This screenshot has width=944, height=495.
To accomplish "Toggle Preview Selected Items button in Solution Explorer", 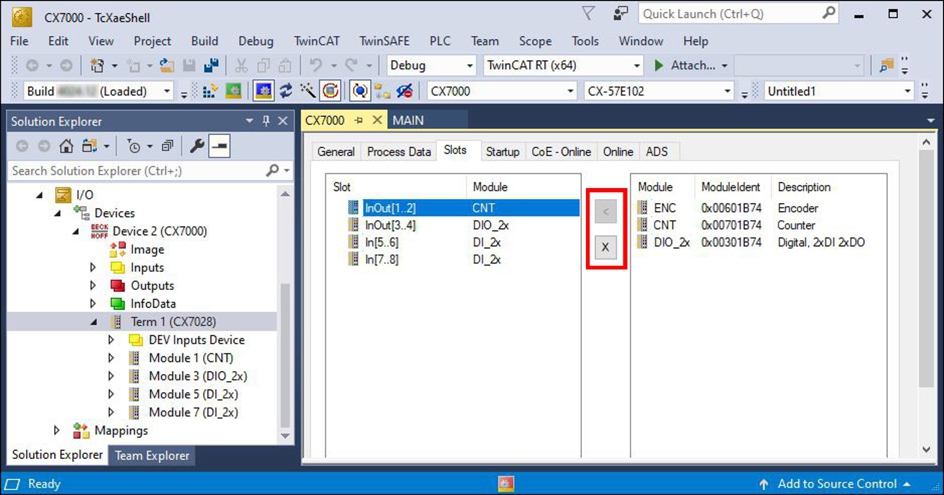I will pyautogui.click(x=219, y=146).
